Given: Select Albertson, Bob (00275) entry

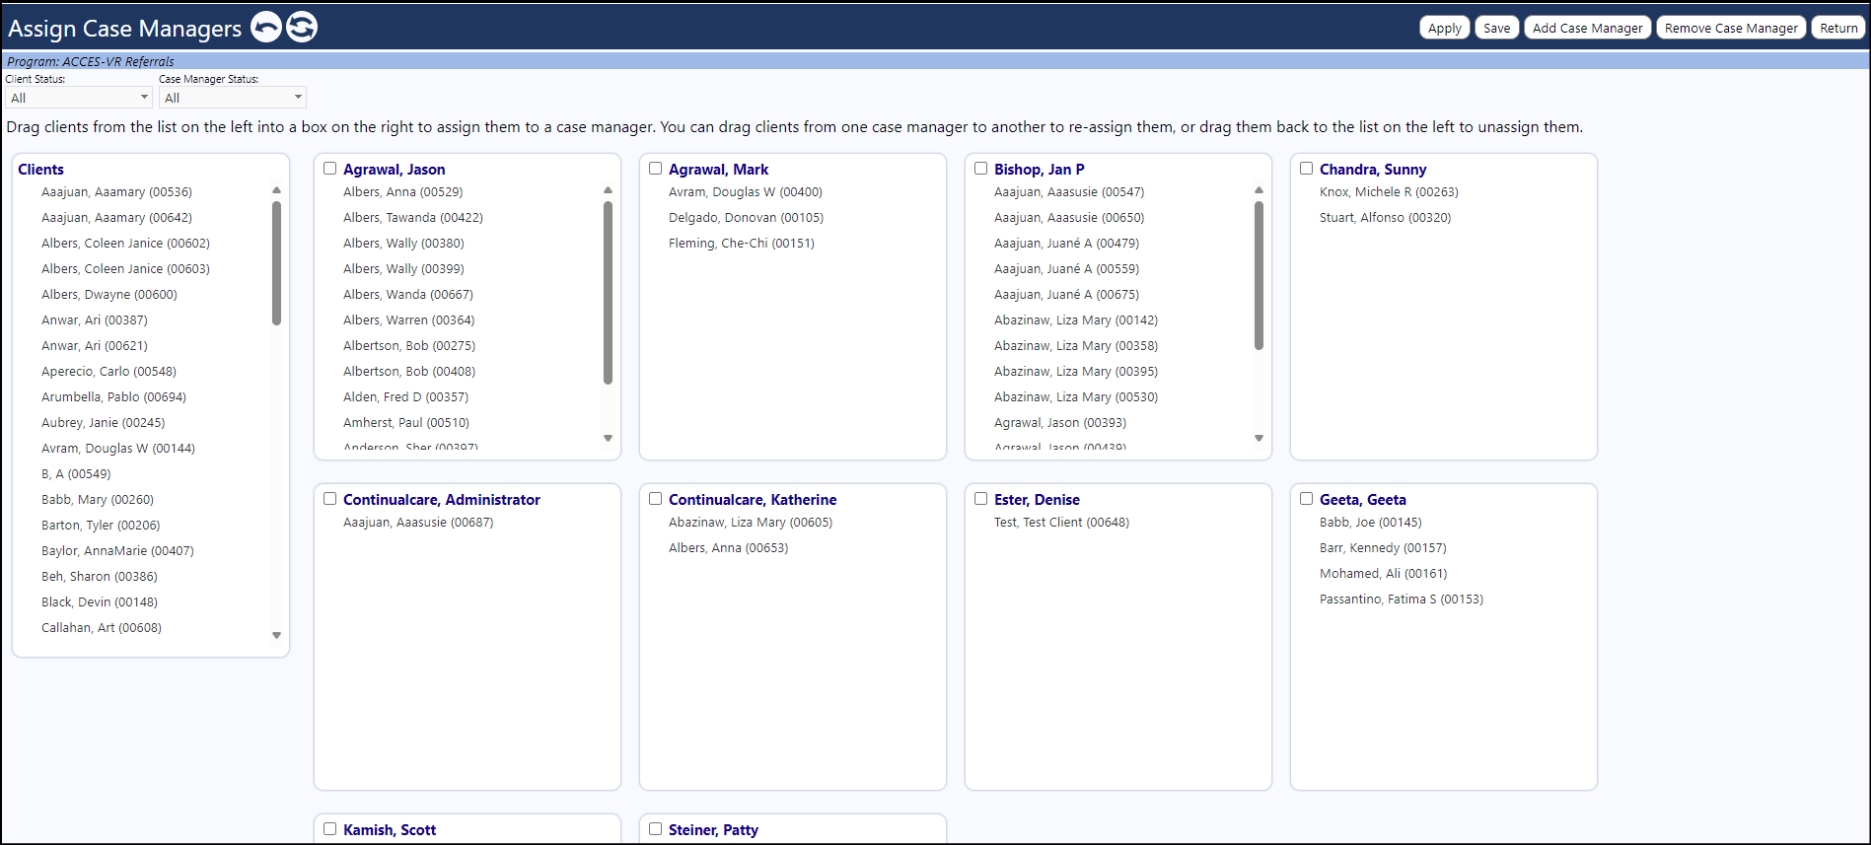Looking at the screenshot, I should (409, 346).
